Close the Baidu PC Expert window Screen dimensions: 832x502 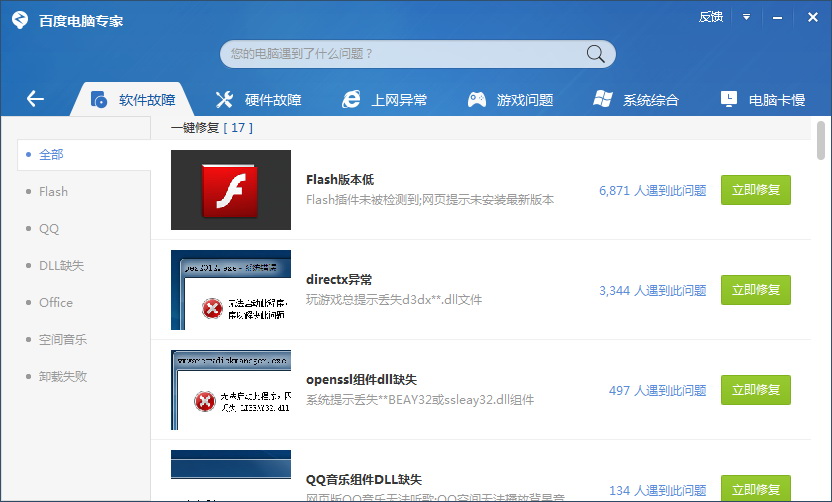[812, 17]
